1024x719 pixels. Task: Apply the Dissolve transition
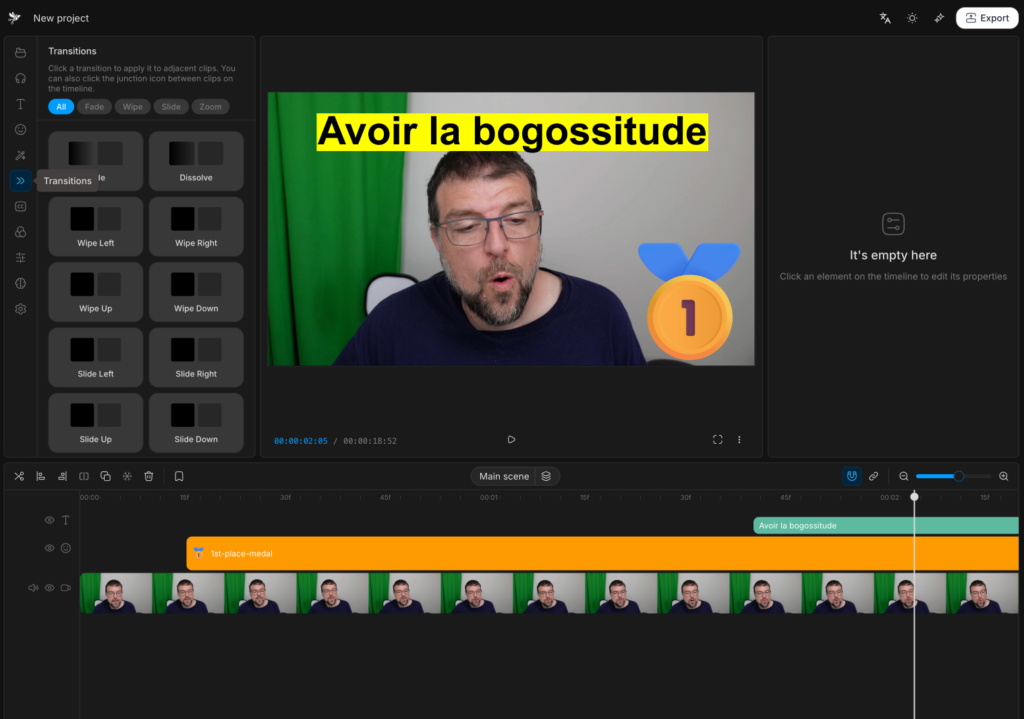196,161
